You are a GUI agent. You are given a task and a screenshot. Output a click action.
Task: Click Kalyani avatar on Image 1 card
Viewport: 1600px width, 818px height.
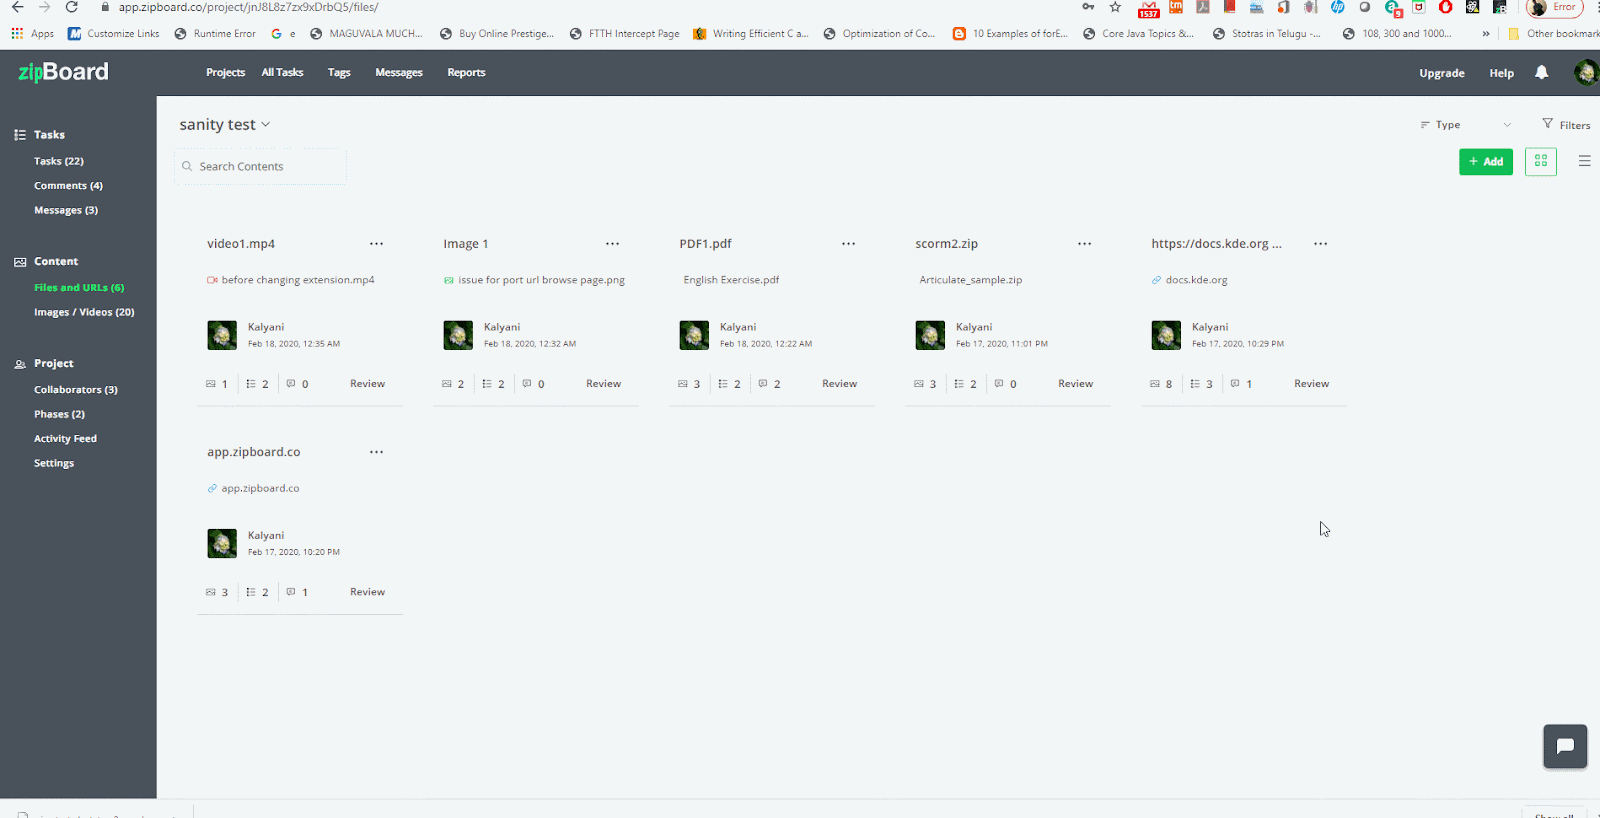pos(458,335)
